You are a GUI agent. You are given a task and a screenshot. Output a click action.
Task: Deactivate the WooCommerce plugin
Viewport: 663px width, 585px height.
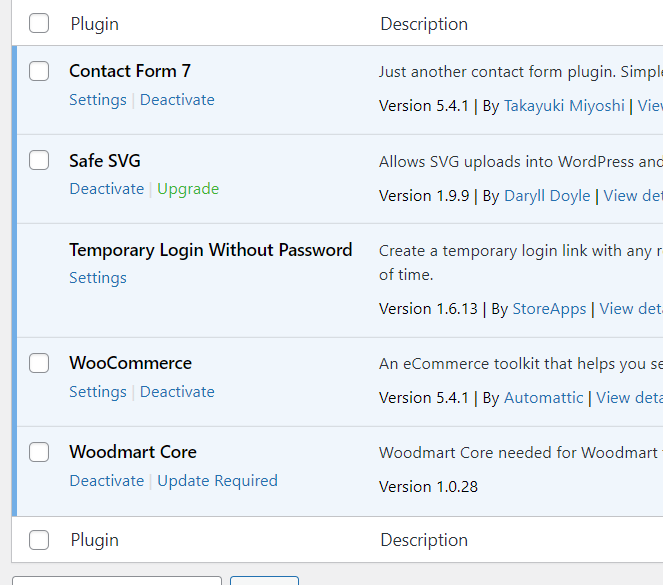[x=177, y=392]
